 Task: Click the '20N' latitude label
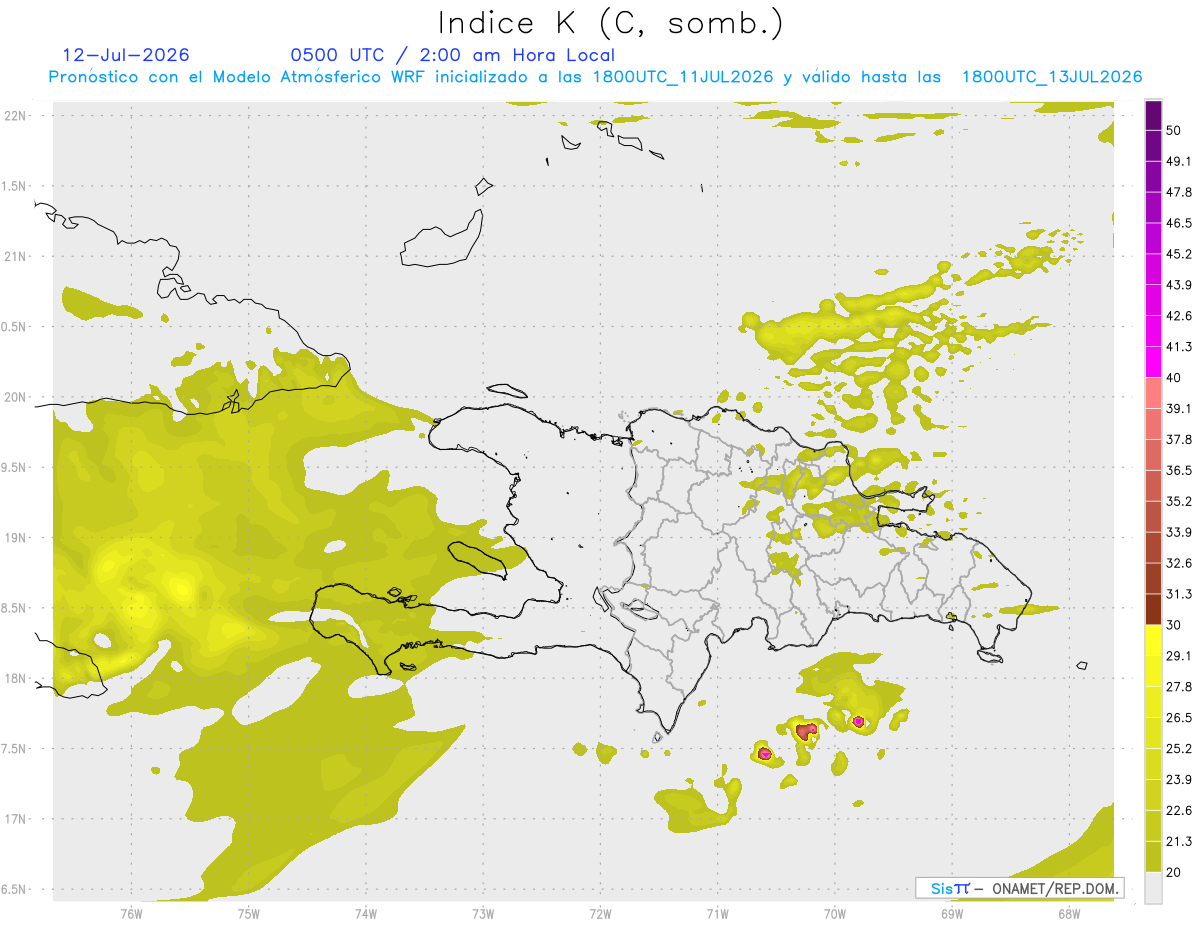point(17,398)
